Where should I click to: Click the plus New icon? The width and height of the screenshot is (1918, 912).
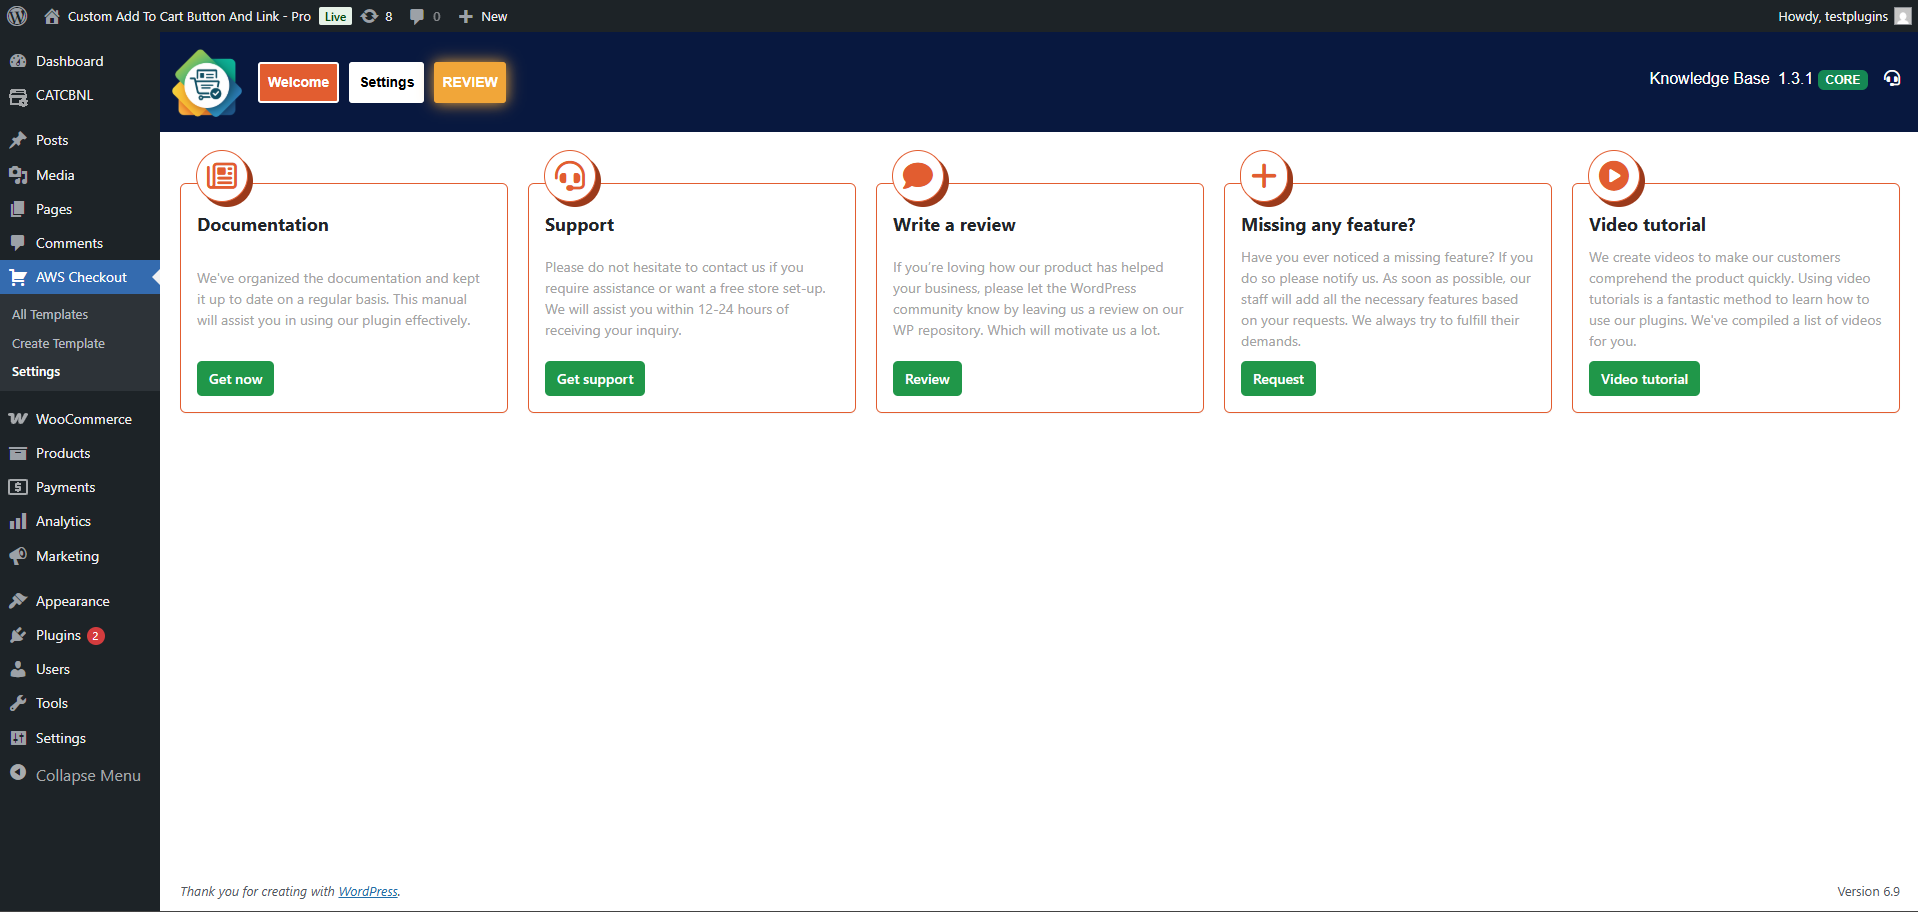466,16
